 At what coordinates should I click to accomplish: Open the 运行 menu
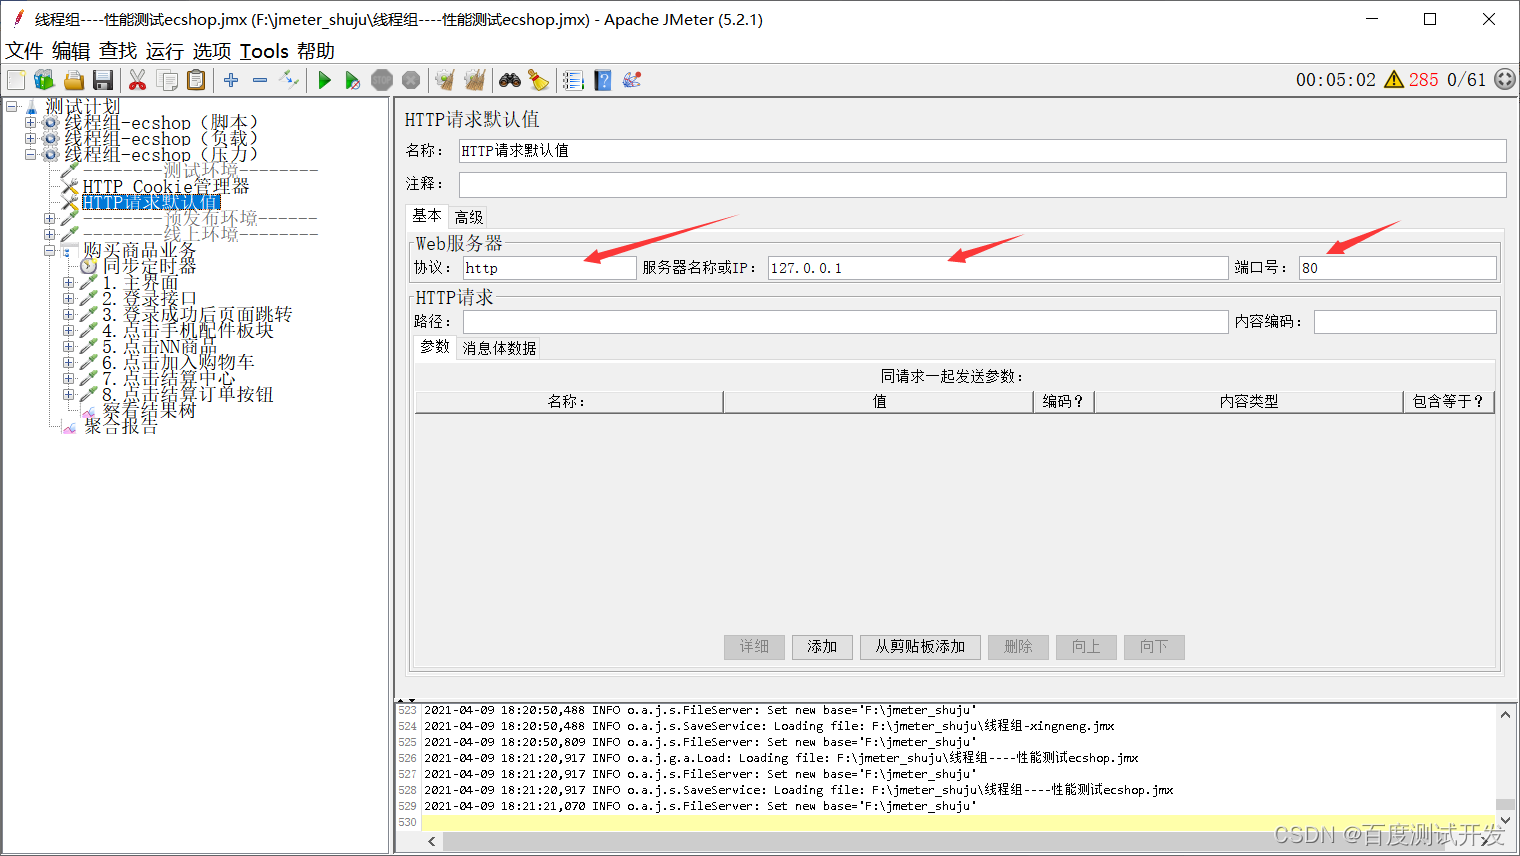165,51
